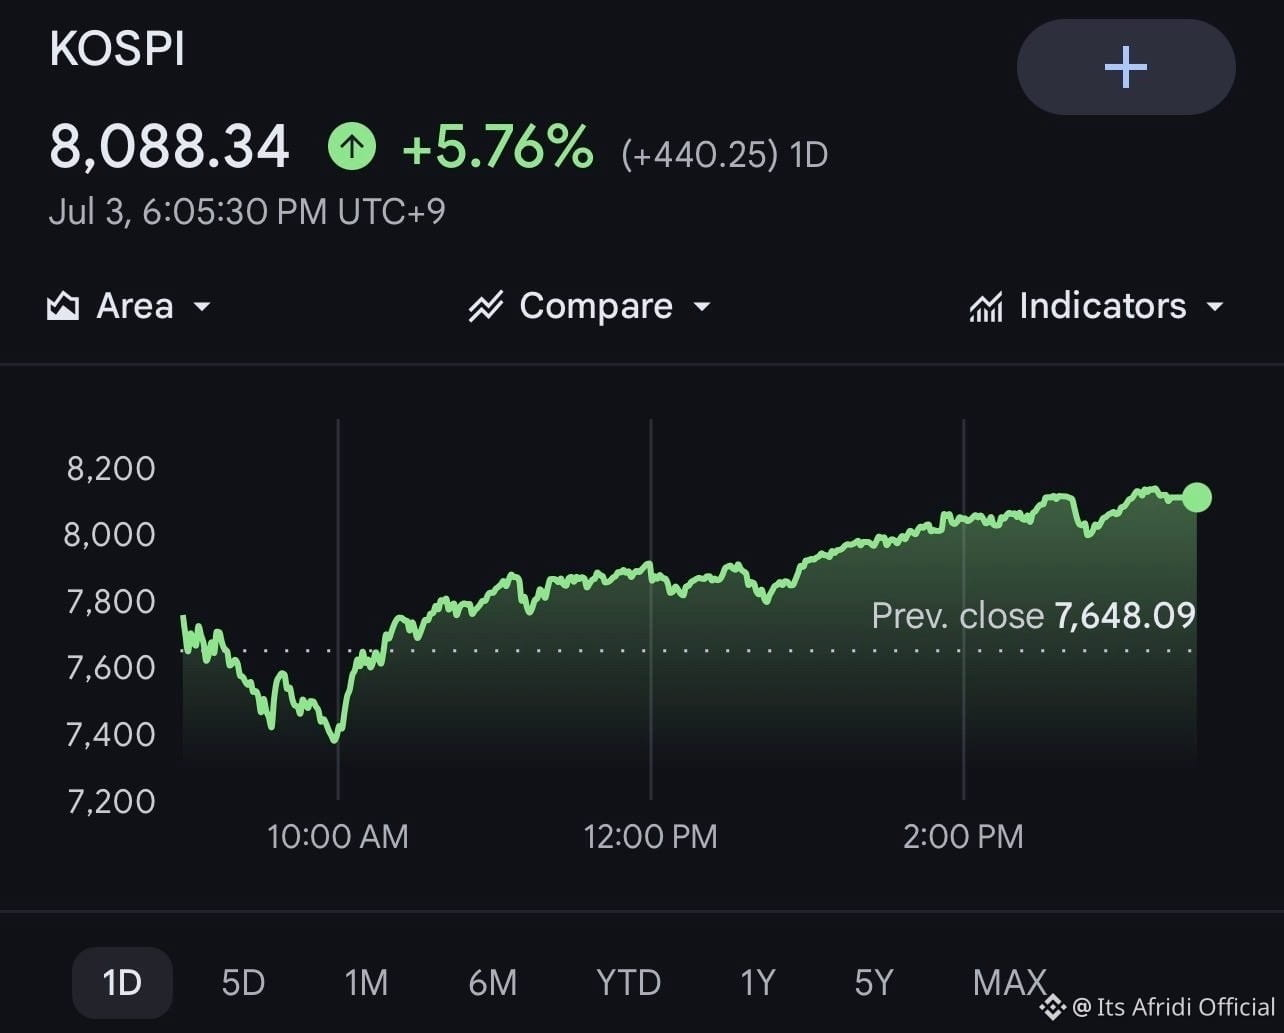
Task: Click the KOSPI index title
Action: pyautogui.click(x=117, y=50)
